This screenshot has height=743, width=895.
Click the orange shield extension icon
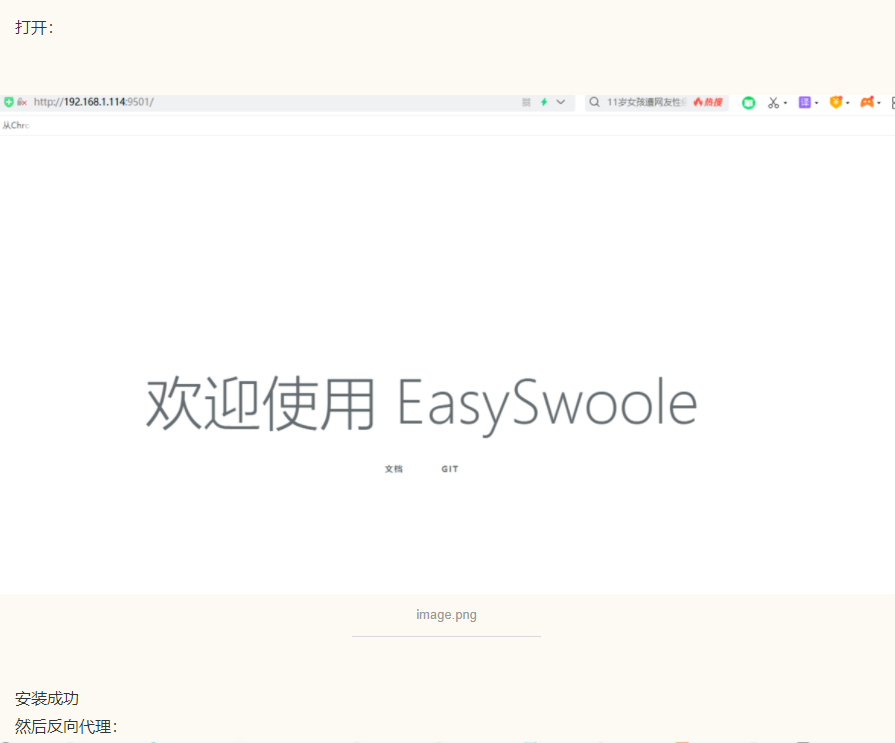click(x=836, y=102)
